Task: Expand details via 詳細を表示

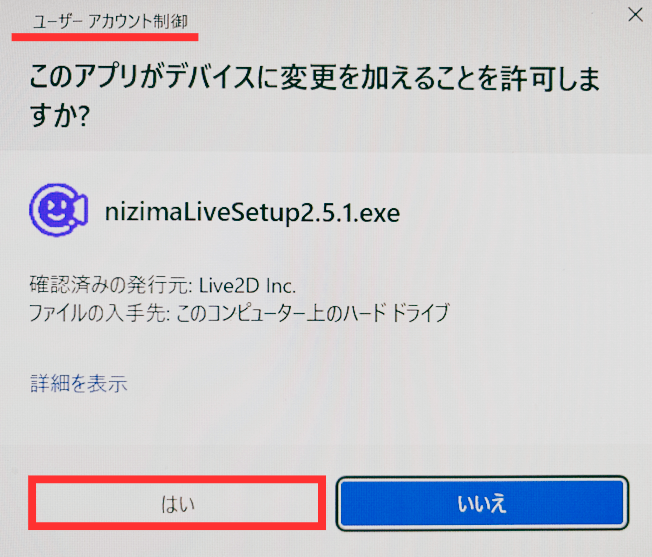Action: coord(79,383)
